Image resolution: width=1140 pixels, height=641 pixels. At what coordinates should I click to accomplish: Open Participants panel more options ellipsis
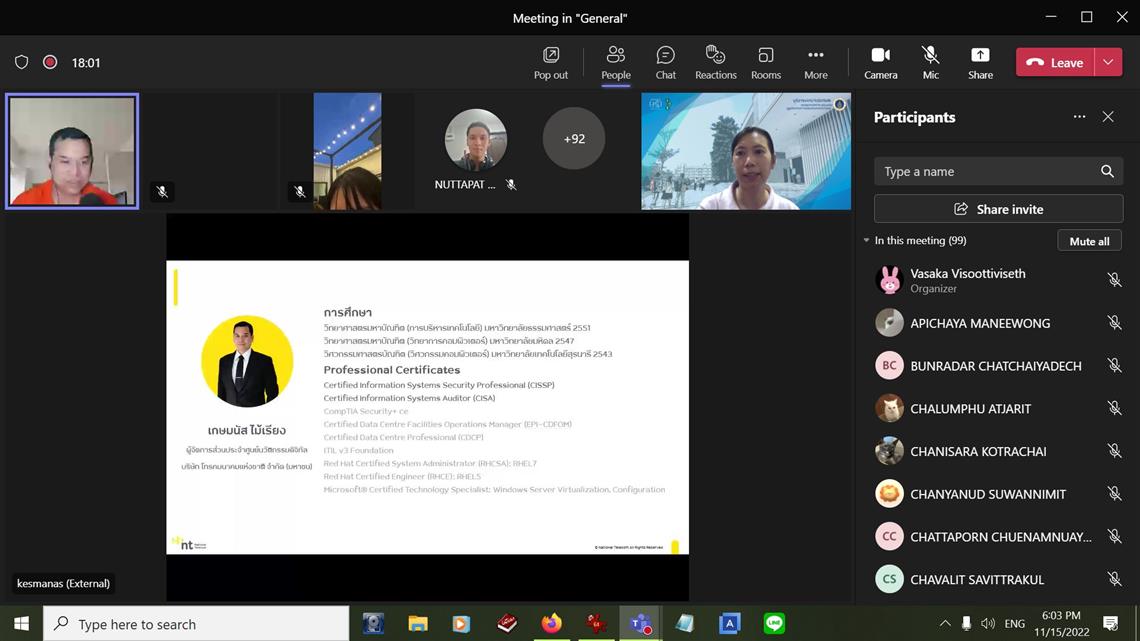click(1079, 117)
